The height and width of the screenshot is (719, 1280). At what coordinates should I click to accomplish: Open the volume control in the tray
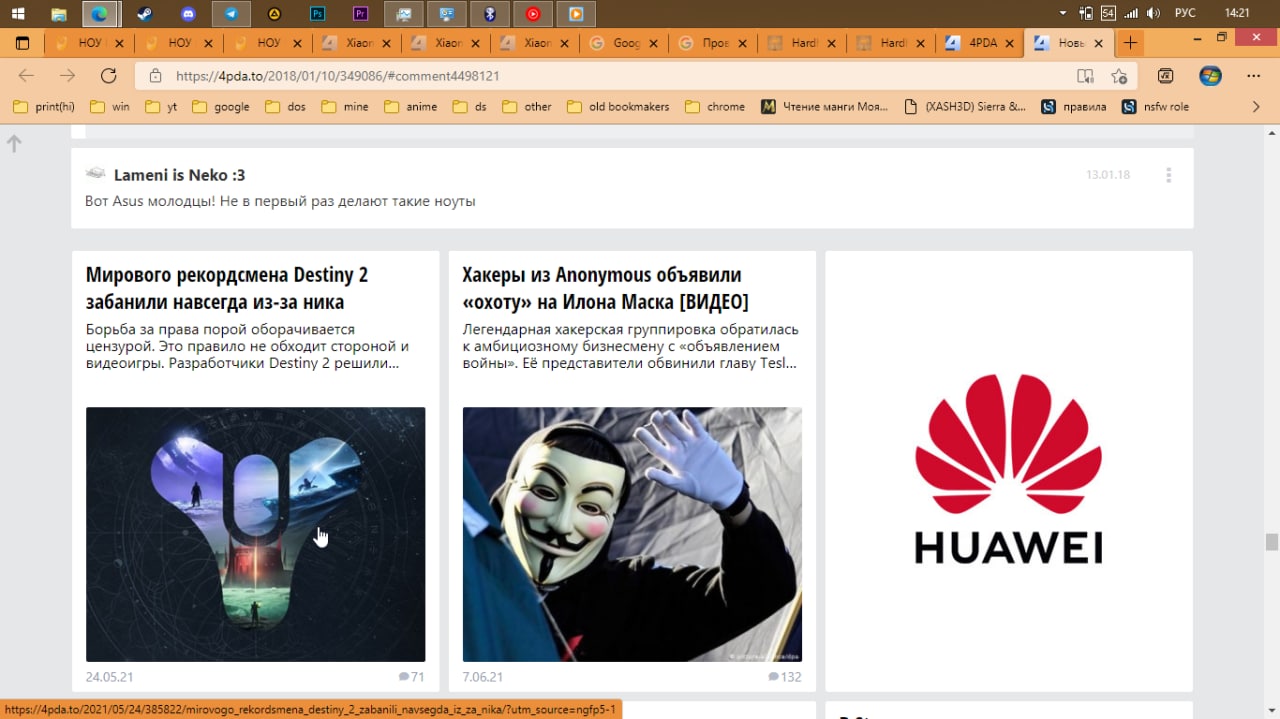coord(1153,13)
